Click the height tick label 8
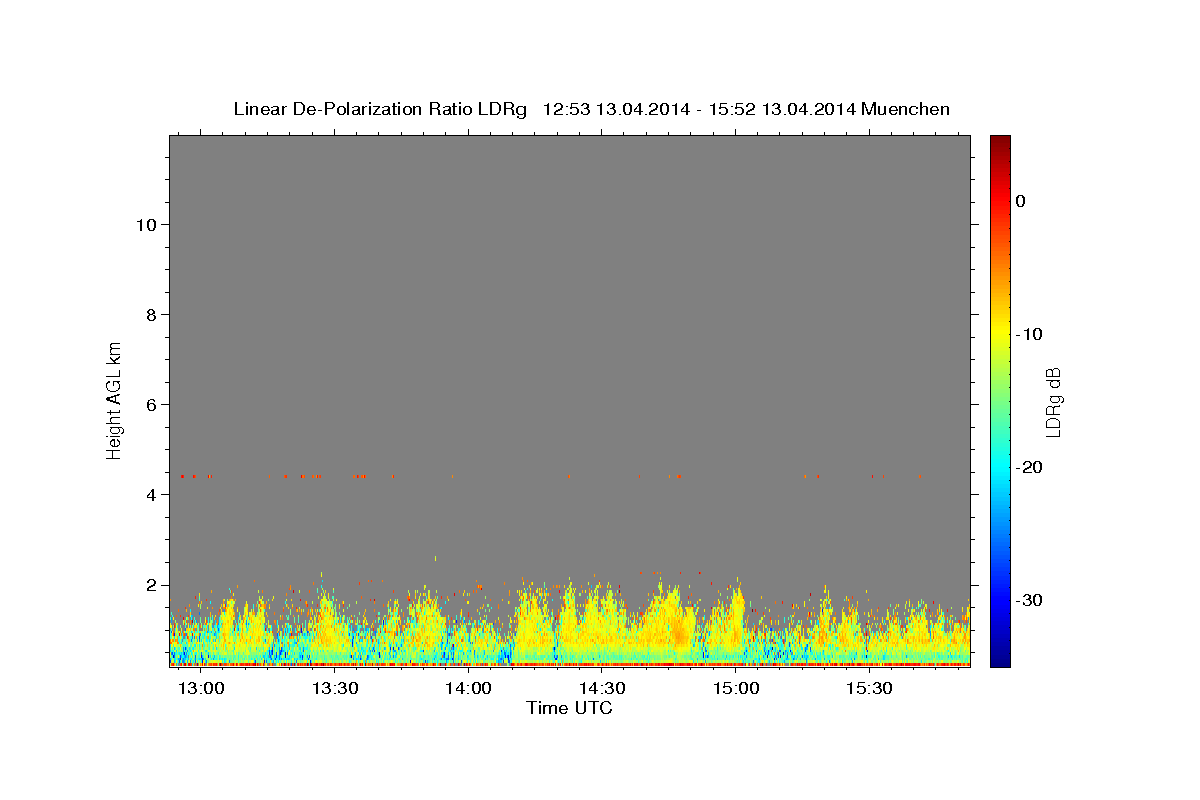Image resolution: width=1200 pixels, height=800 pixels. coord(151,315)
